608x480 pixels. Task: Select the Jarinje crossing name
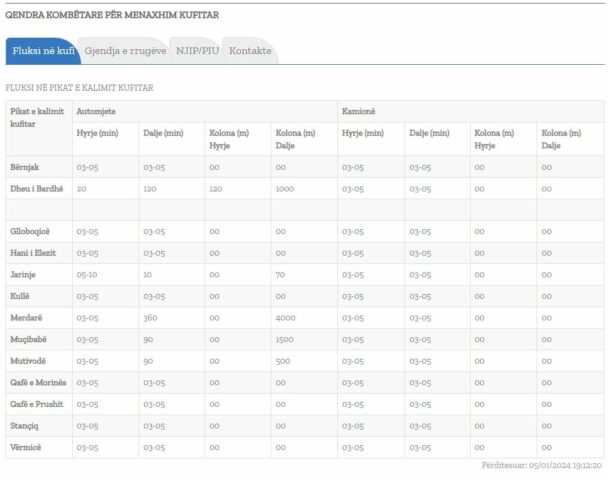[x=25, y=274]
